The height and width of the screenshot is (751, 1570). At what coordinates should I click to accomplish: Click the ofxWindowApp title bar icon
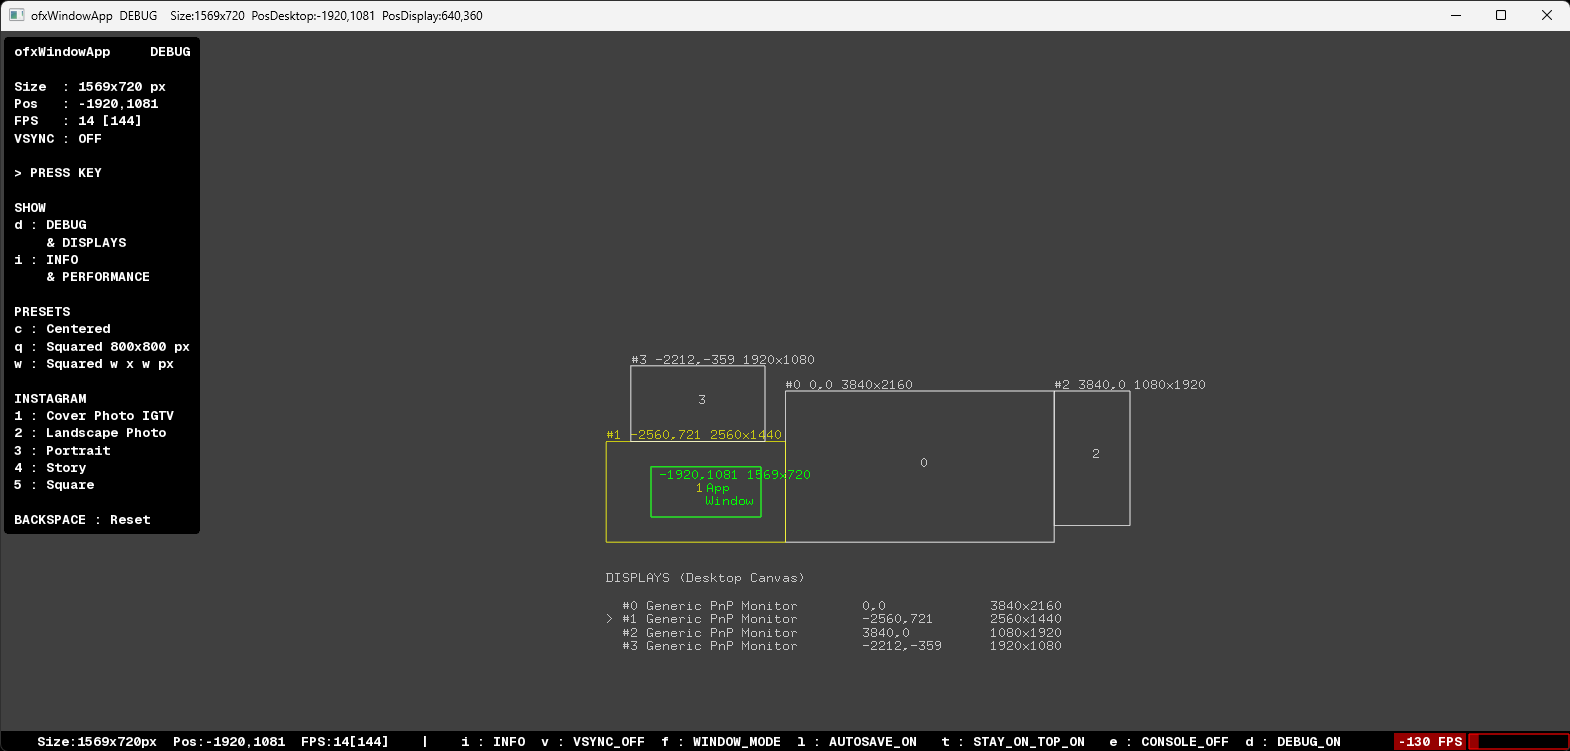16,15
